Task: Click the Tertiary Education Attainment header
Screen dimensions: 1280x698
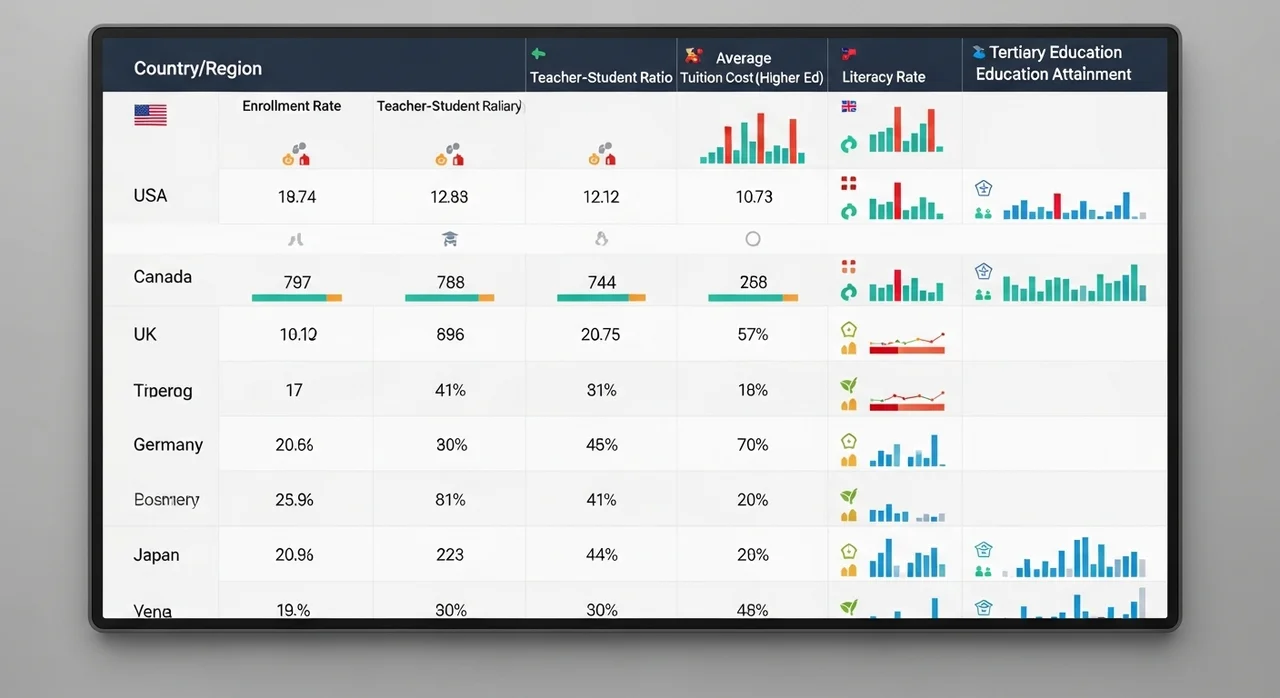Action: (x=1053, y=63)
